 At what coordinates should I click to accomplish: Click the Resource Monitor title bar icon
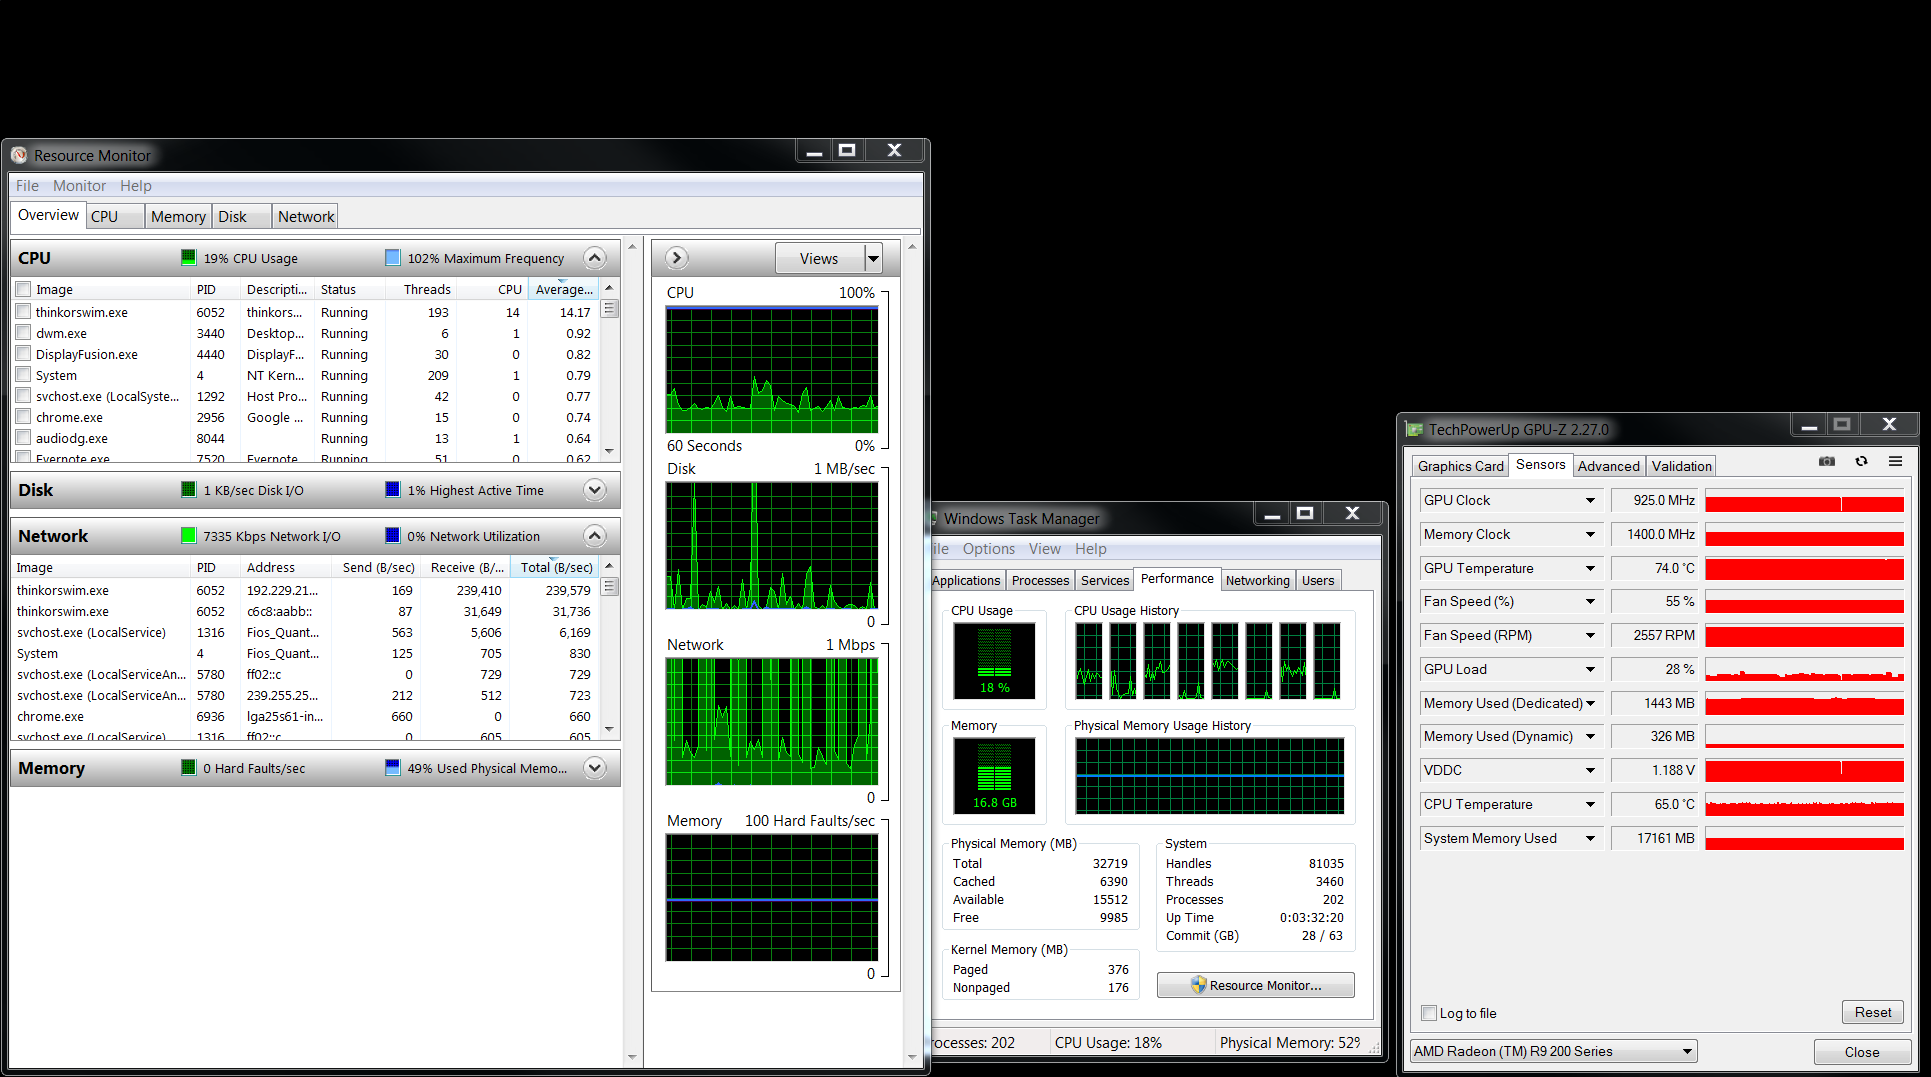pos(19,155)
